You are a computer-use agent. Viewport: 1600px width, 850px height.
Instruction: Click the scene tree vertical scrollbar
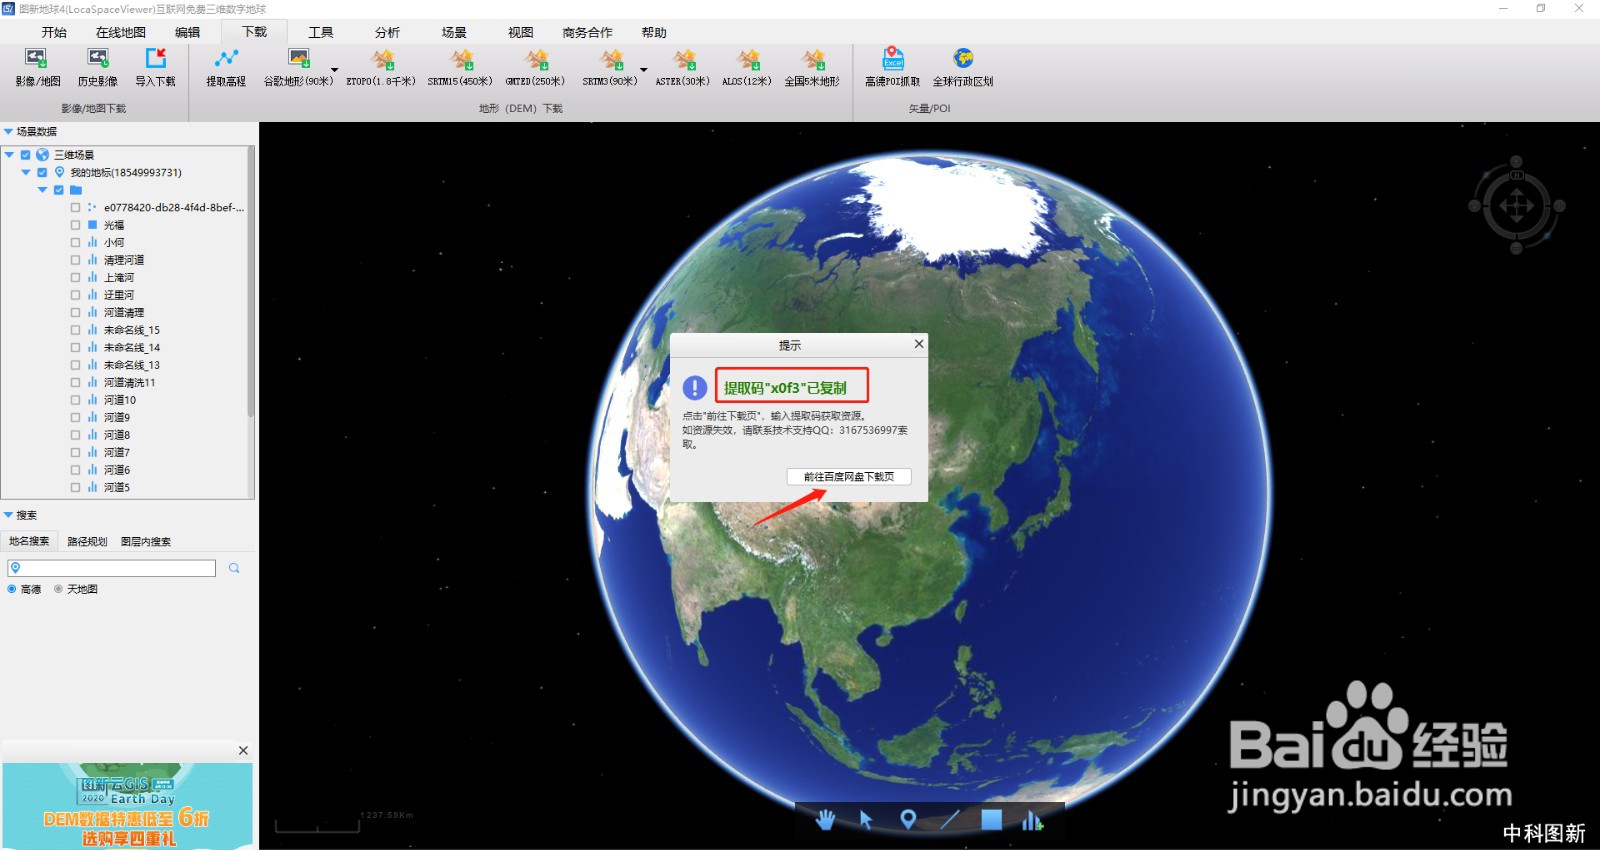(x=250, y=282)
